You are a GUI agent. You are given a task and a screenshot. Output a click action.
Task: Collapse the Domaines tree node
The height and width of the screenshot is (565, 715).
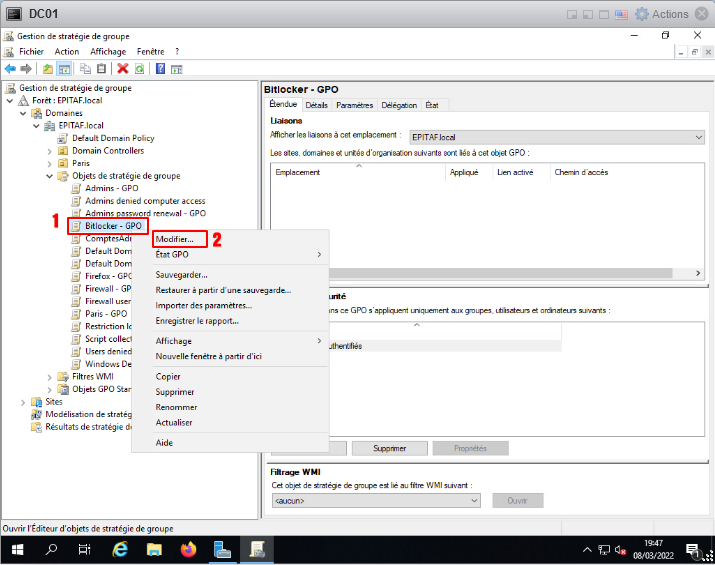24,113
